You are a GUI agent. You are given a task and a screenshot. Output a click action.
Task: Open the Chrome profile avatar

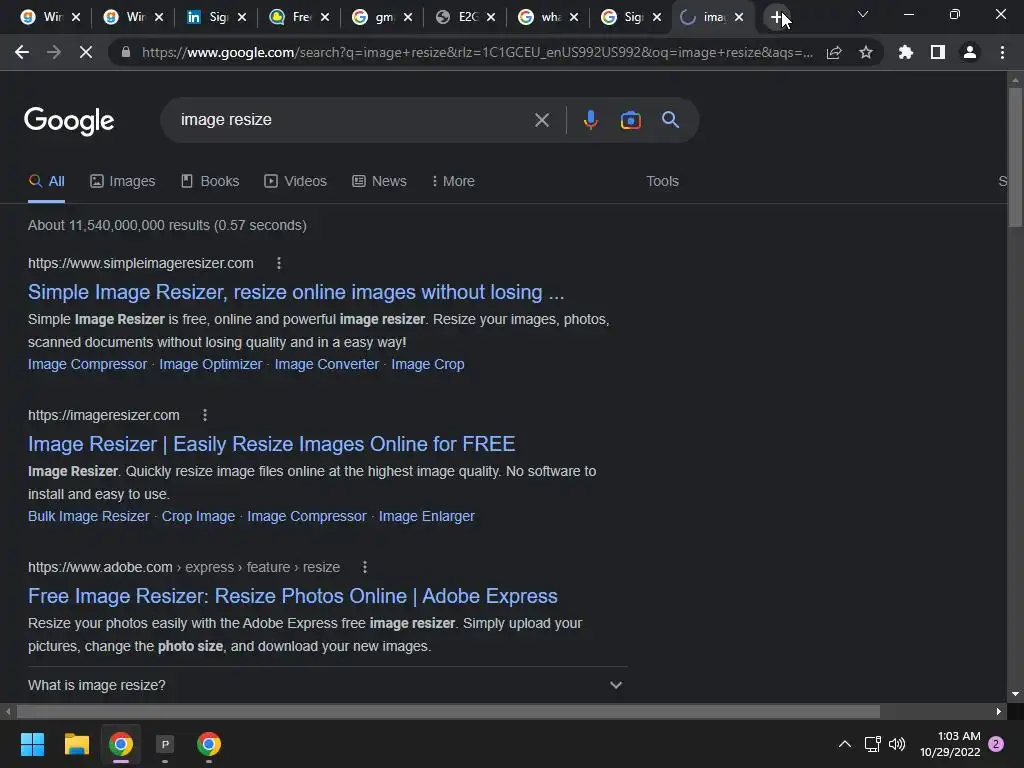click(970, 52)
